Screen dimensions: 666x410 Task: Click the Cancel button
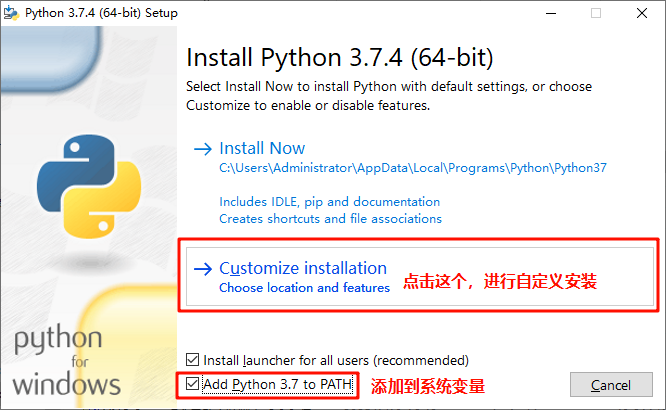click(x=611, y=385)
